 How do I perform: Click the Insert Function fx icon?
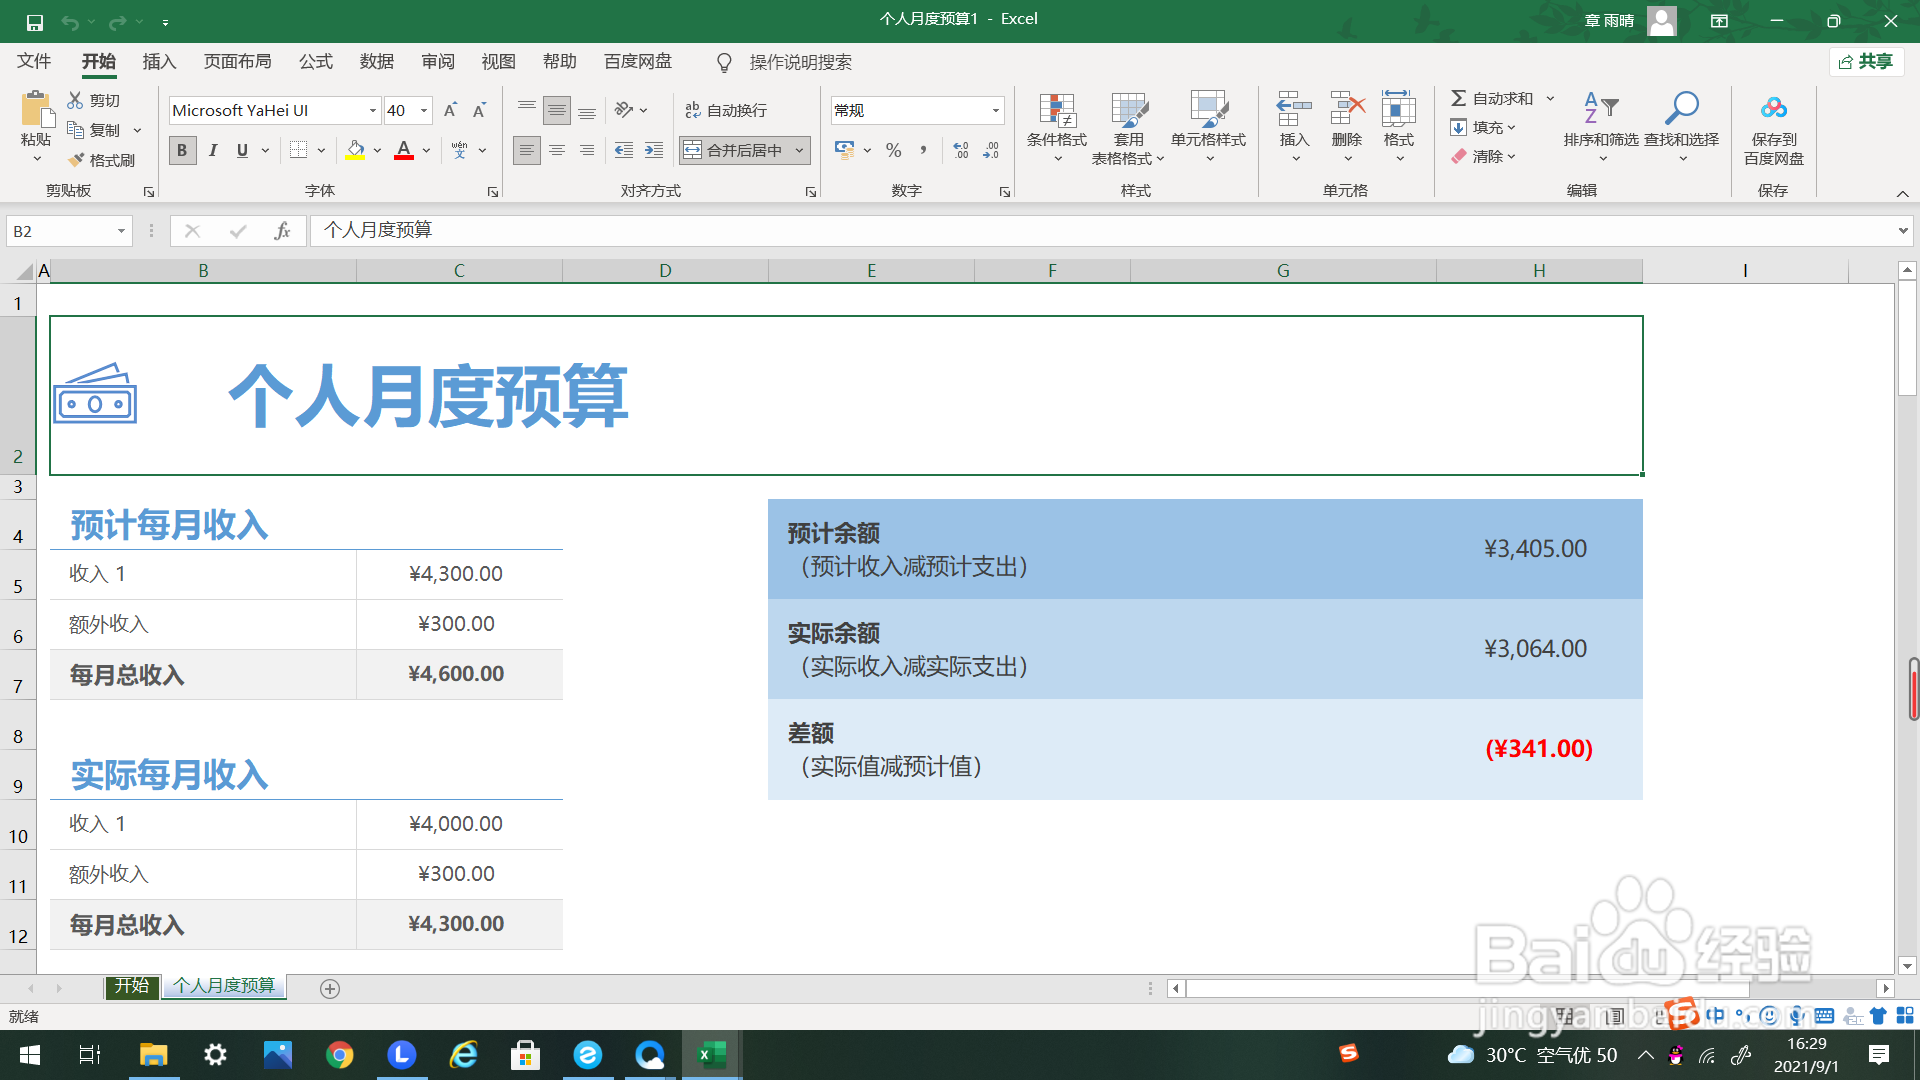click(282, 231)
